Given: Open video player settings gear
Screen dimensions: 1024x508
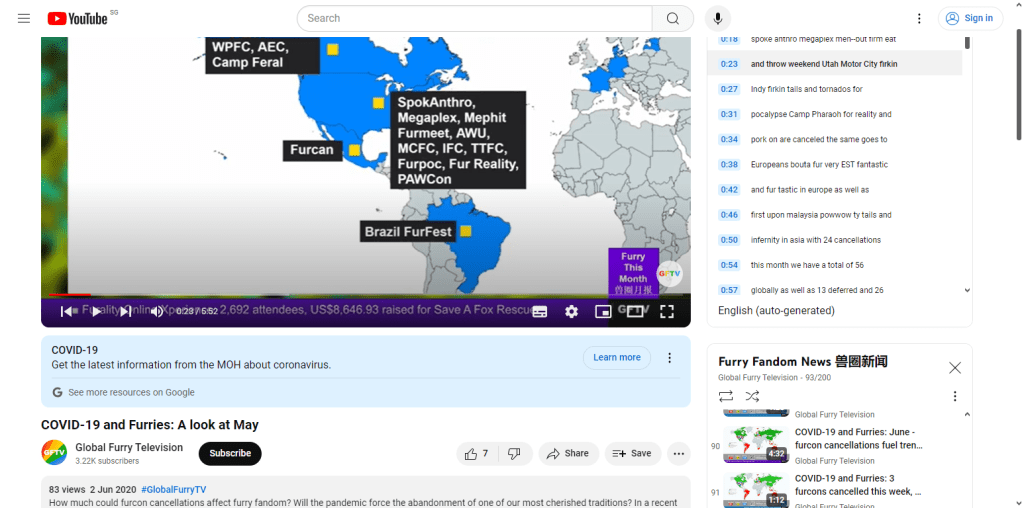Looking at the screenshot, I should pos(571,311).
